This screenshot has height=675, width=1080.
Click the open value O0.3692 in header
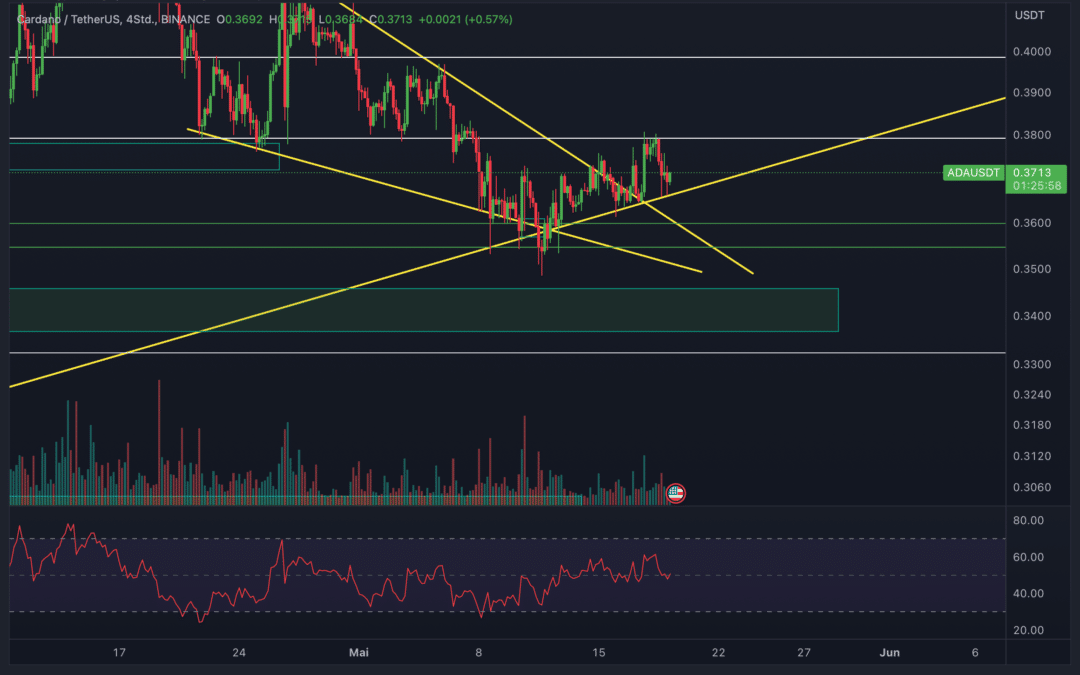240,19
